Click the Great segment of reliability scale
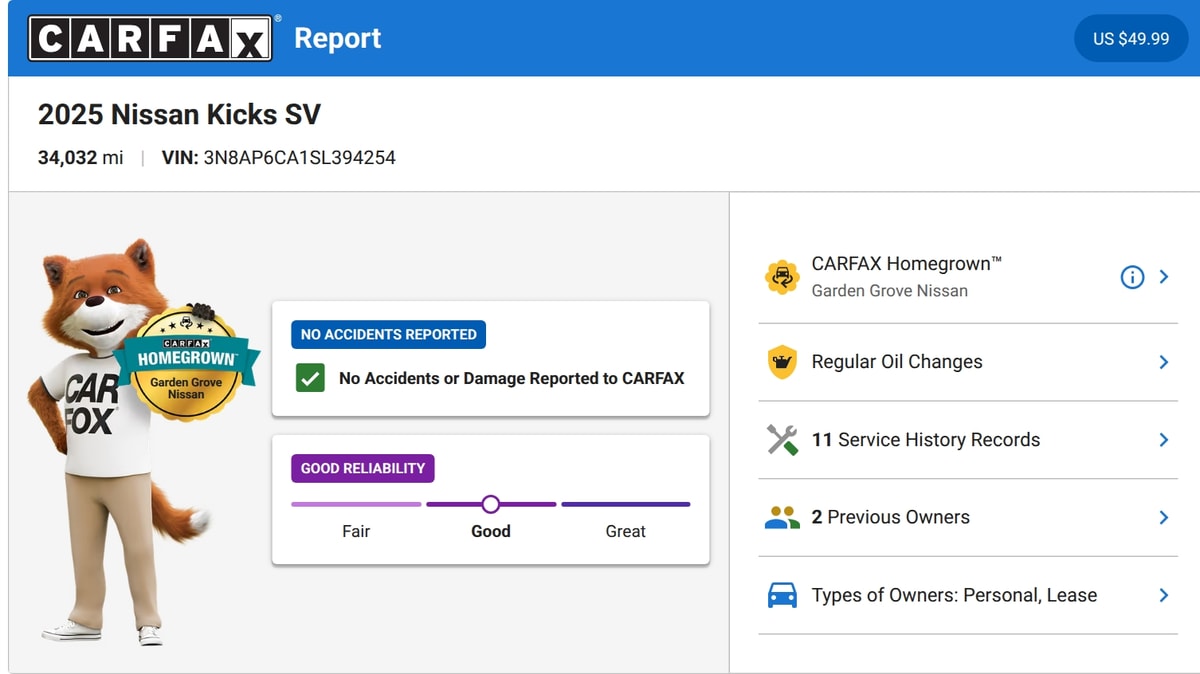This screenshot has height=674, width=1200. coord(625,504)
